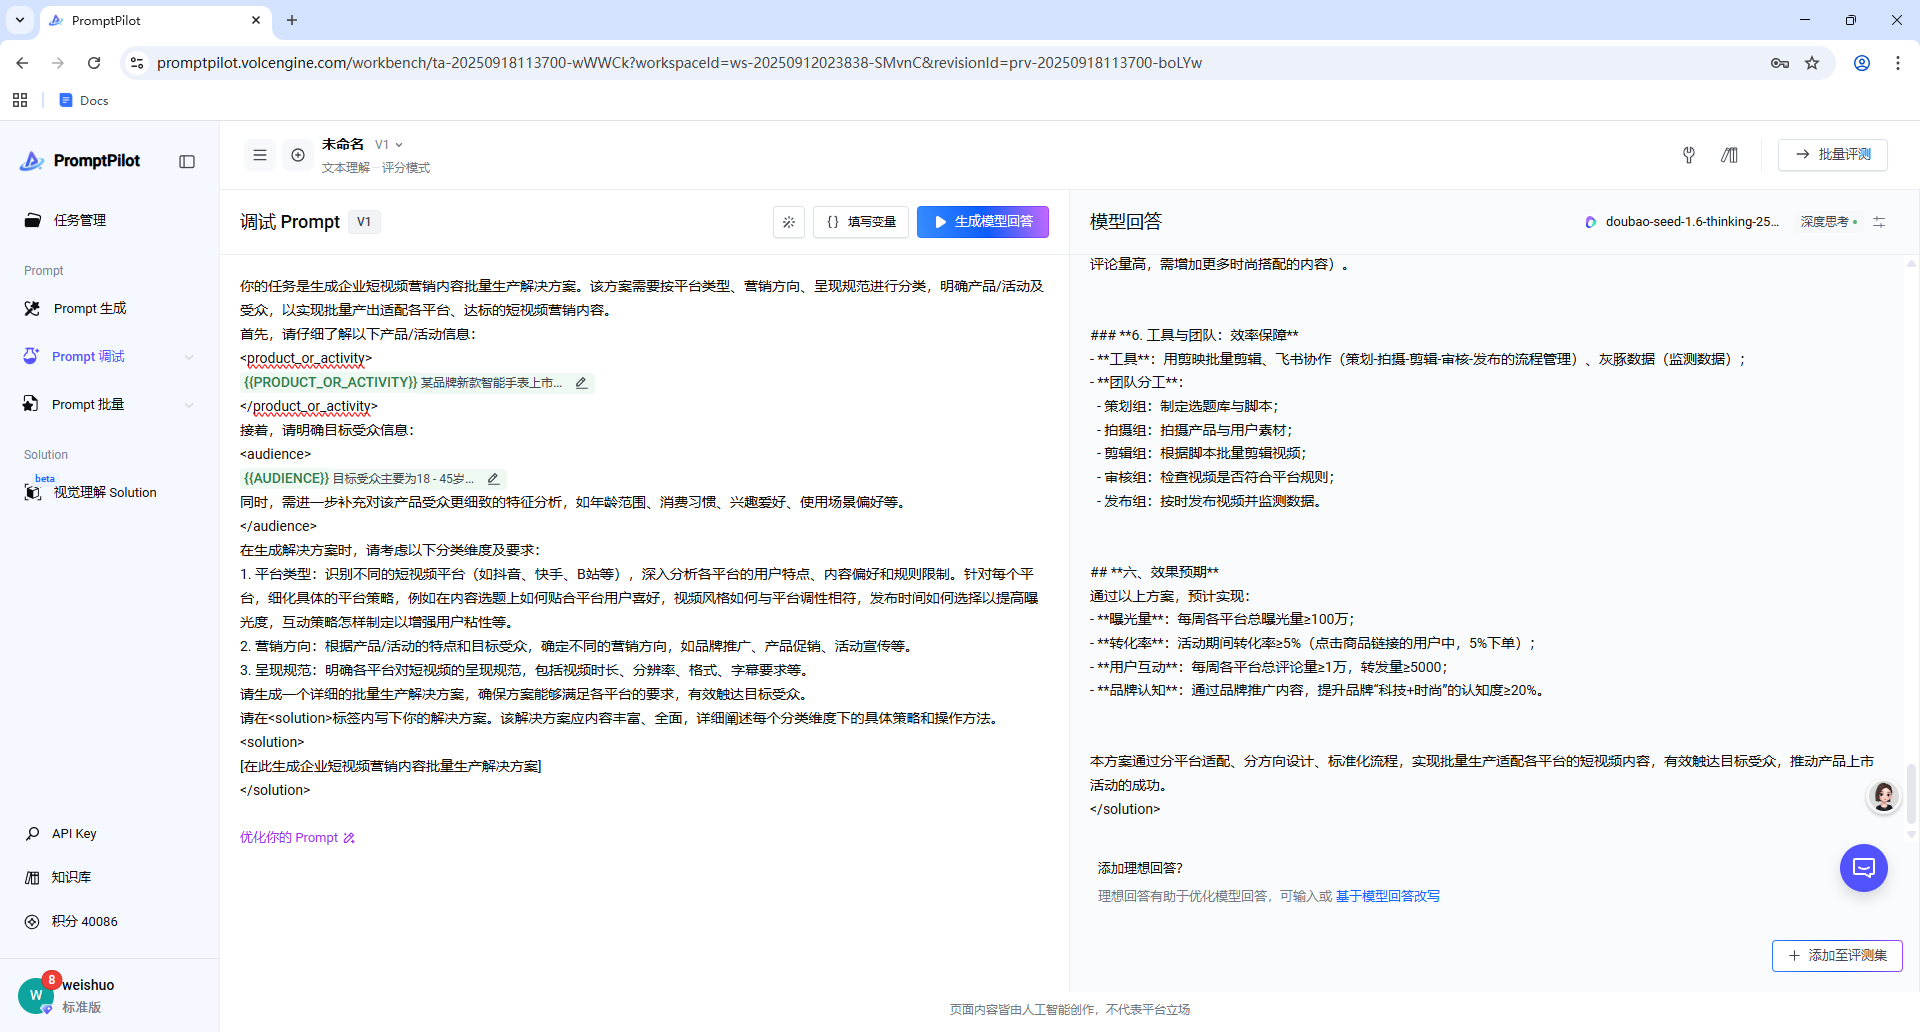The image size is (1920, 1032).
Task: Expand the Prompt 批量 submenu
Action: (189, 405)
